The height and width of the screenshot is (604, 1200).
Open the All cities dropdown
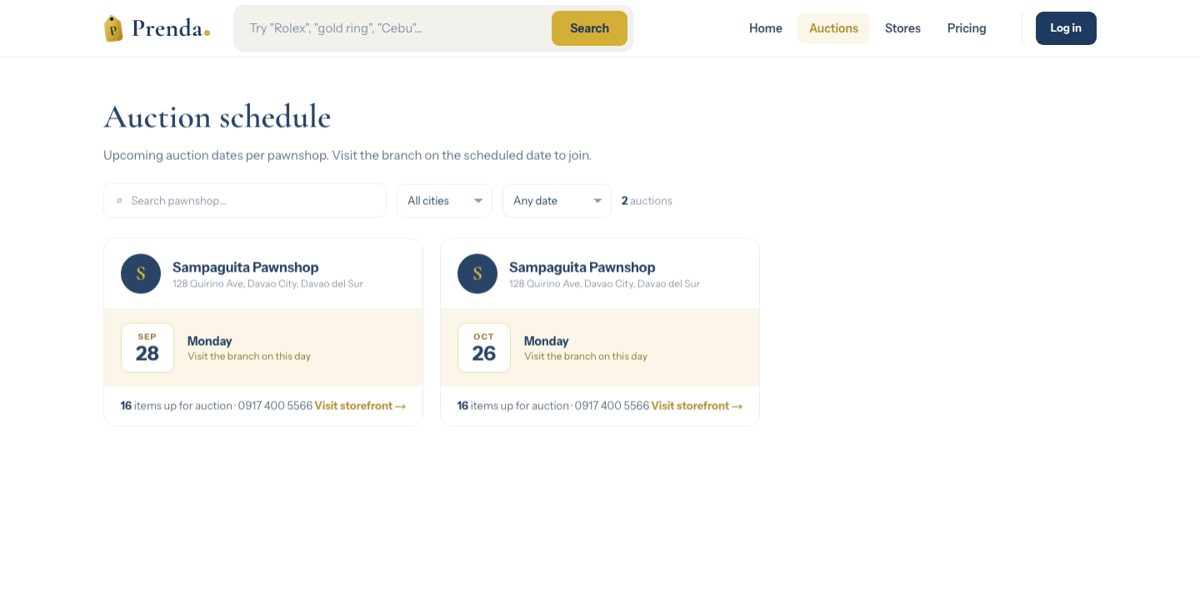[445, 201]
